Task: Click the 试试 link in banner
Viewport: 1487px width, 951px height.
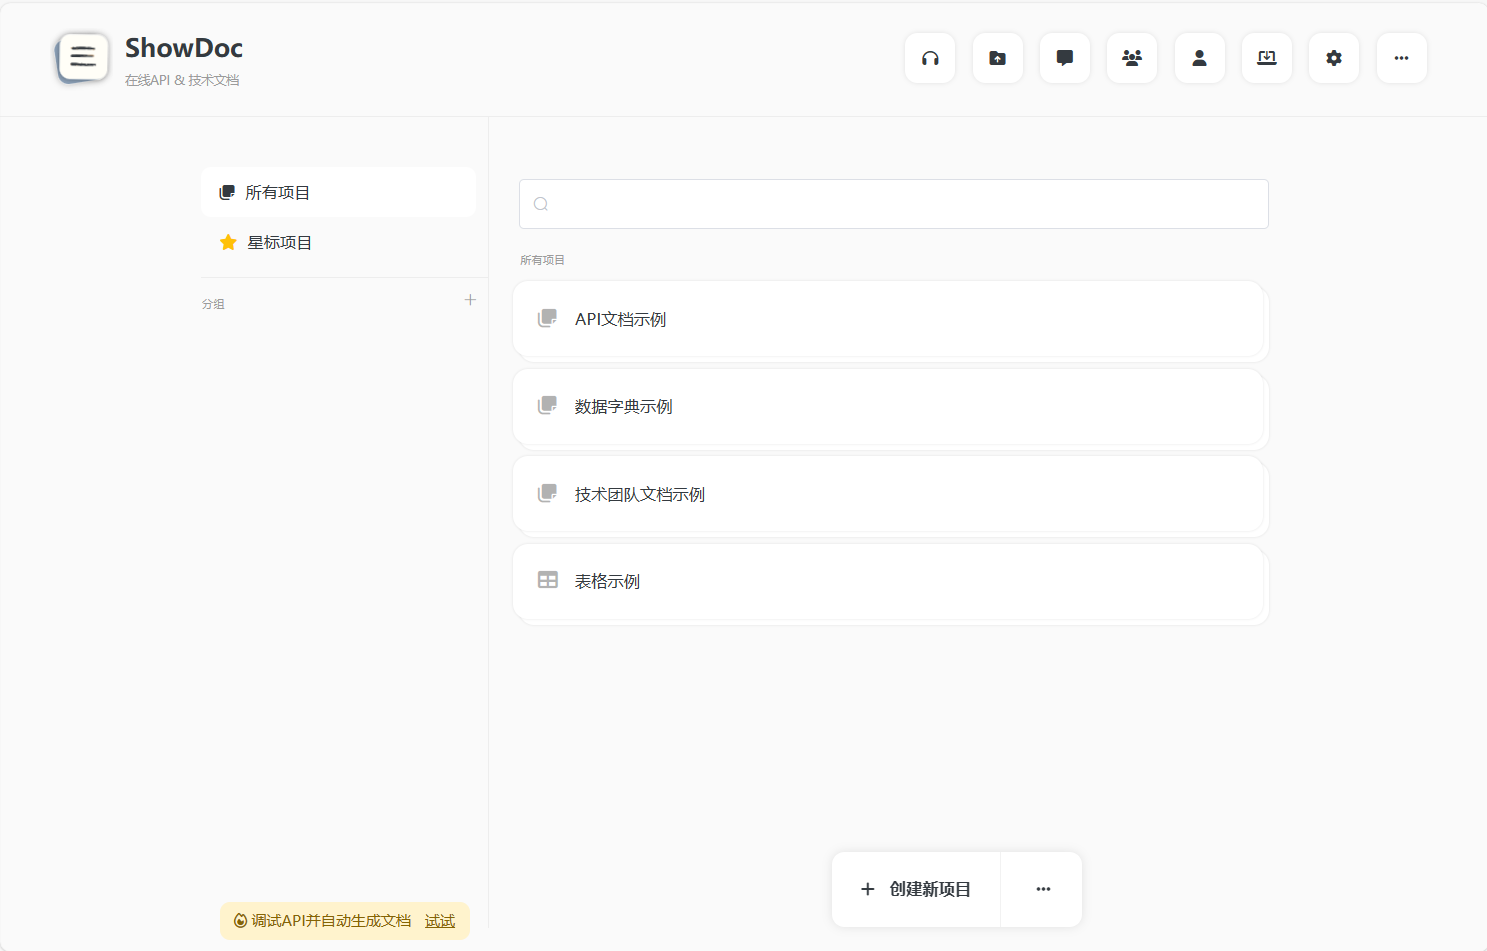Action: coord(439,921)
